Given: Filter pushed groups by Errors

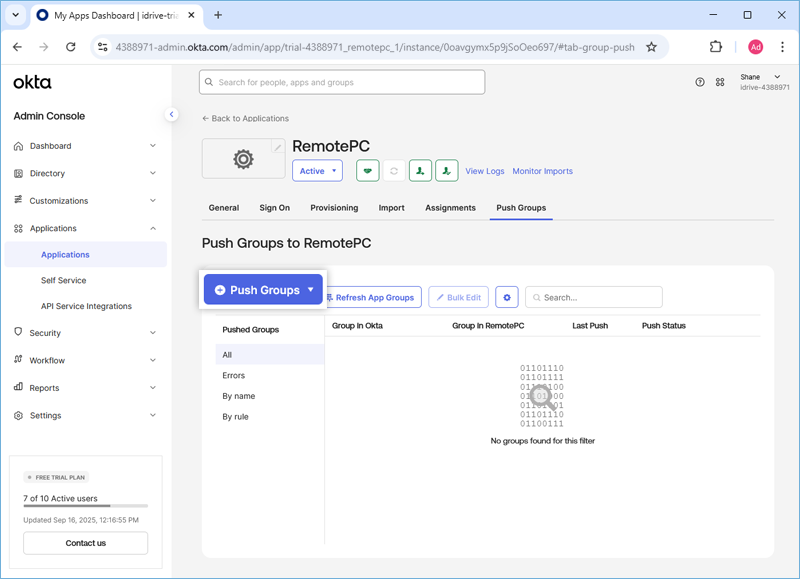Looking at the screenshot, I should (x=234, y=376).
